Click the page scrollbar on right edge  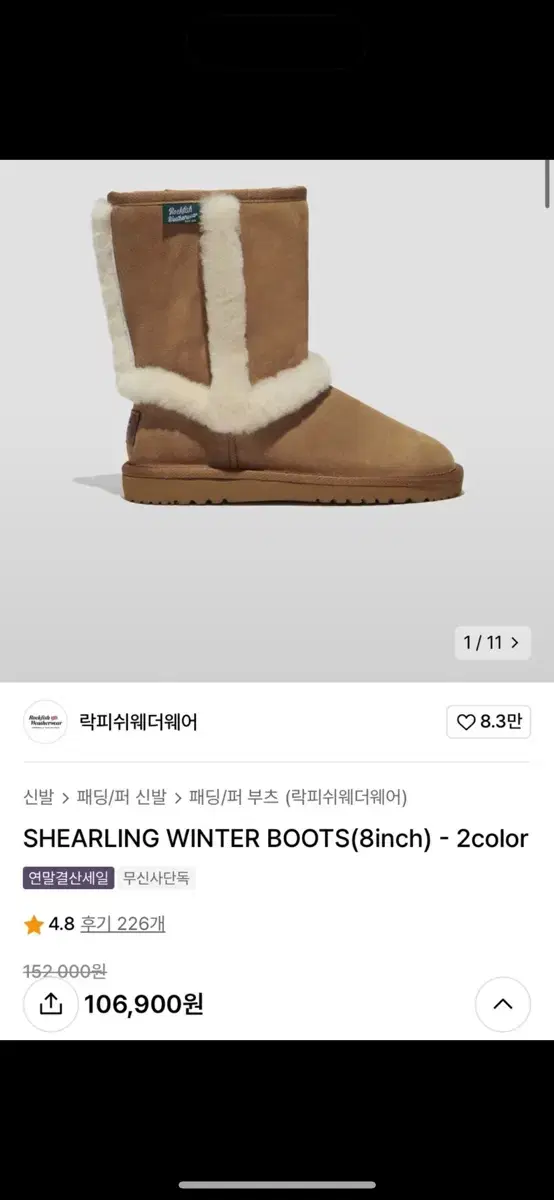coord(548,185)
